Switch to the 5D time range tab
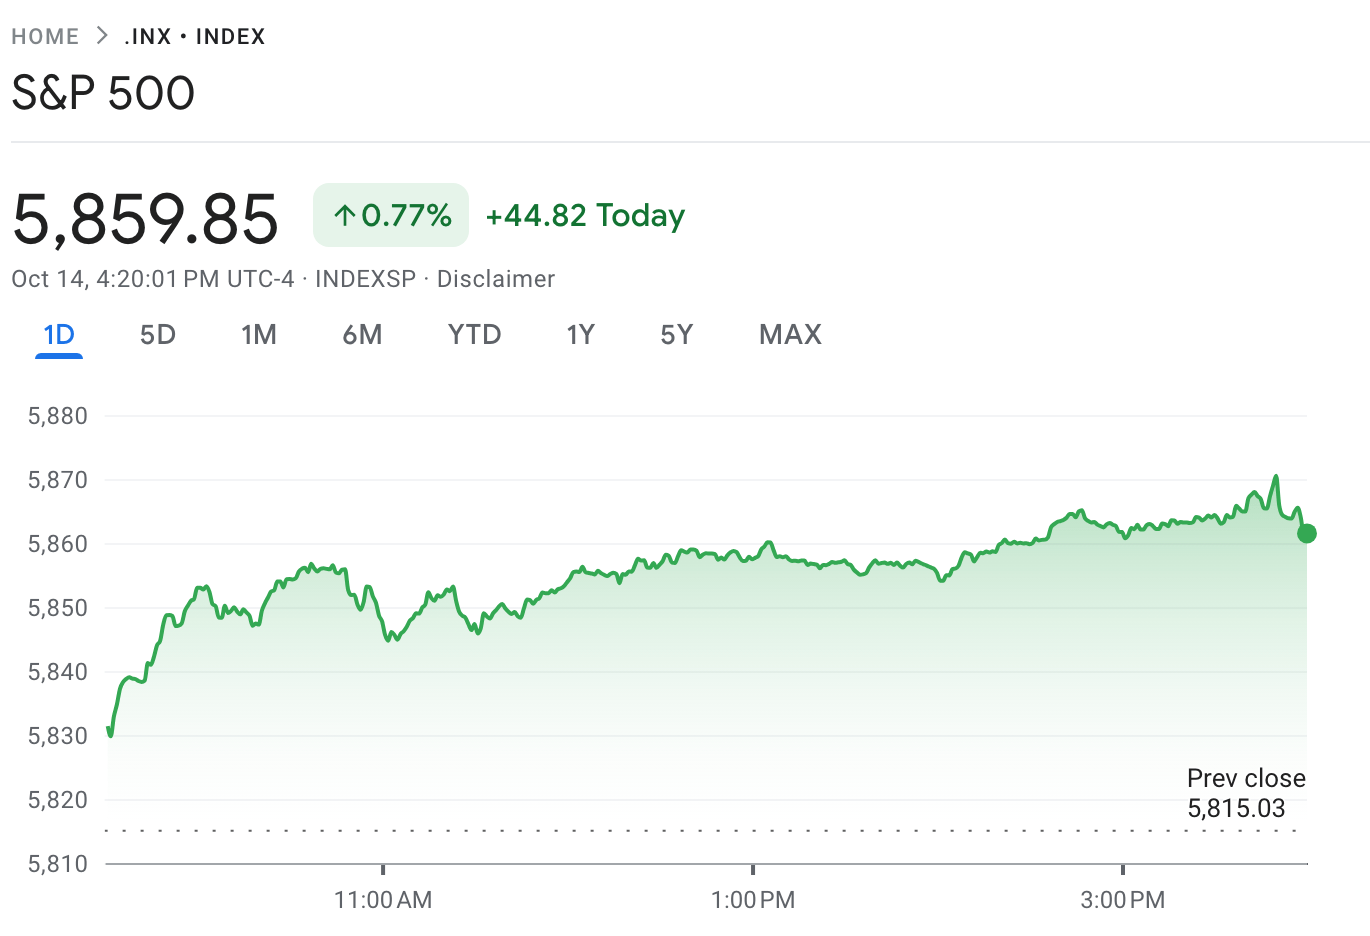Viewport: 1370px width, 936px height. point(157,335)
